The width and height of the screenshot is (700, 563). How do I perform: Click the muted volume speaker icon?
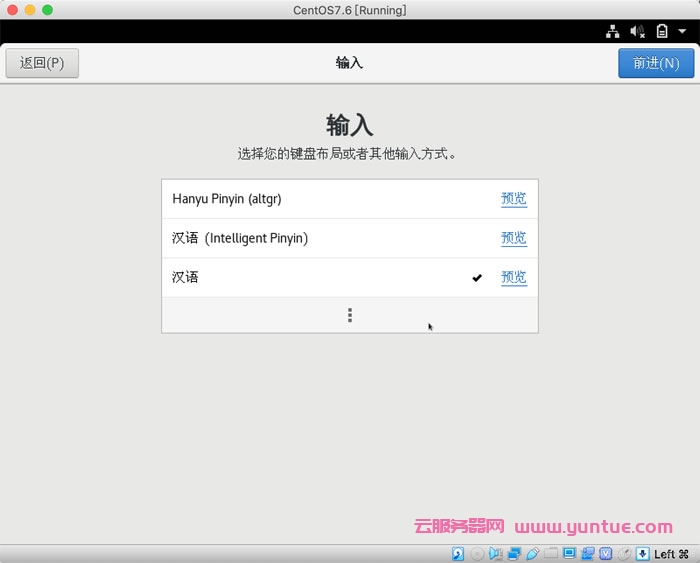point(638,32)
